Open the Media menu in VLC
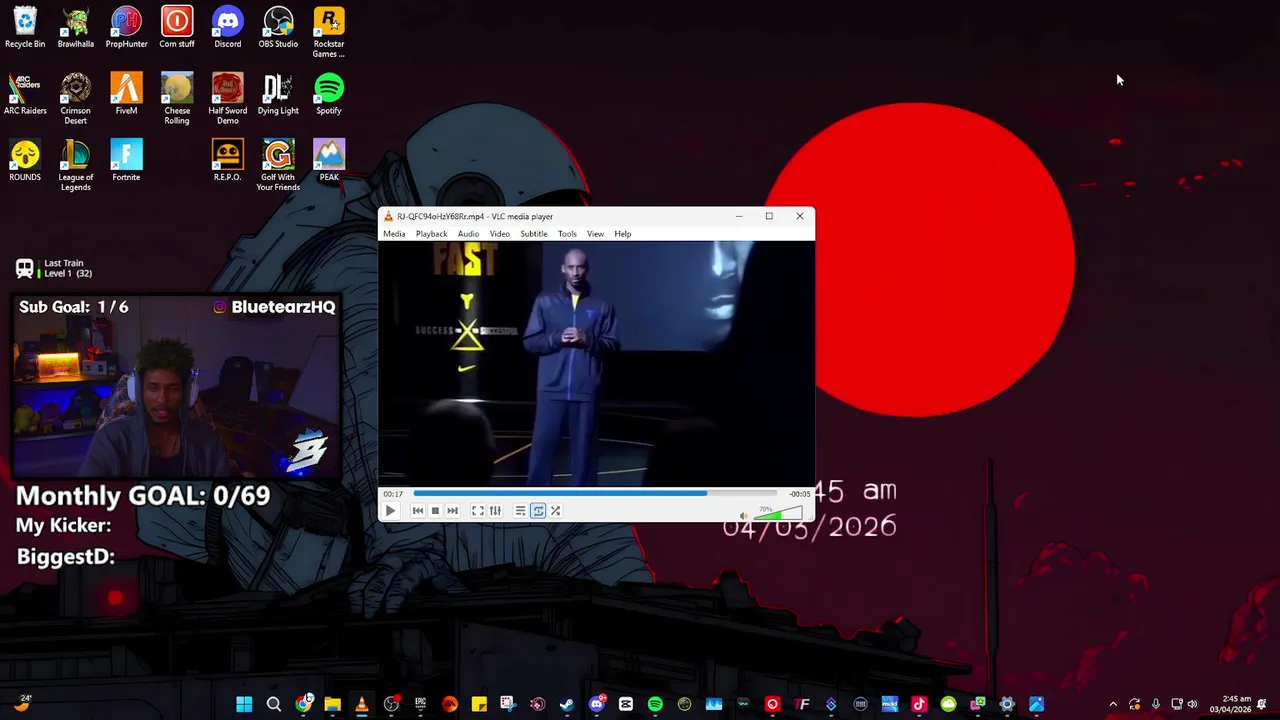Screen dimensions: 1280x720 pos(394,234)
